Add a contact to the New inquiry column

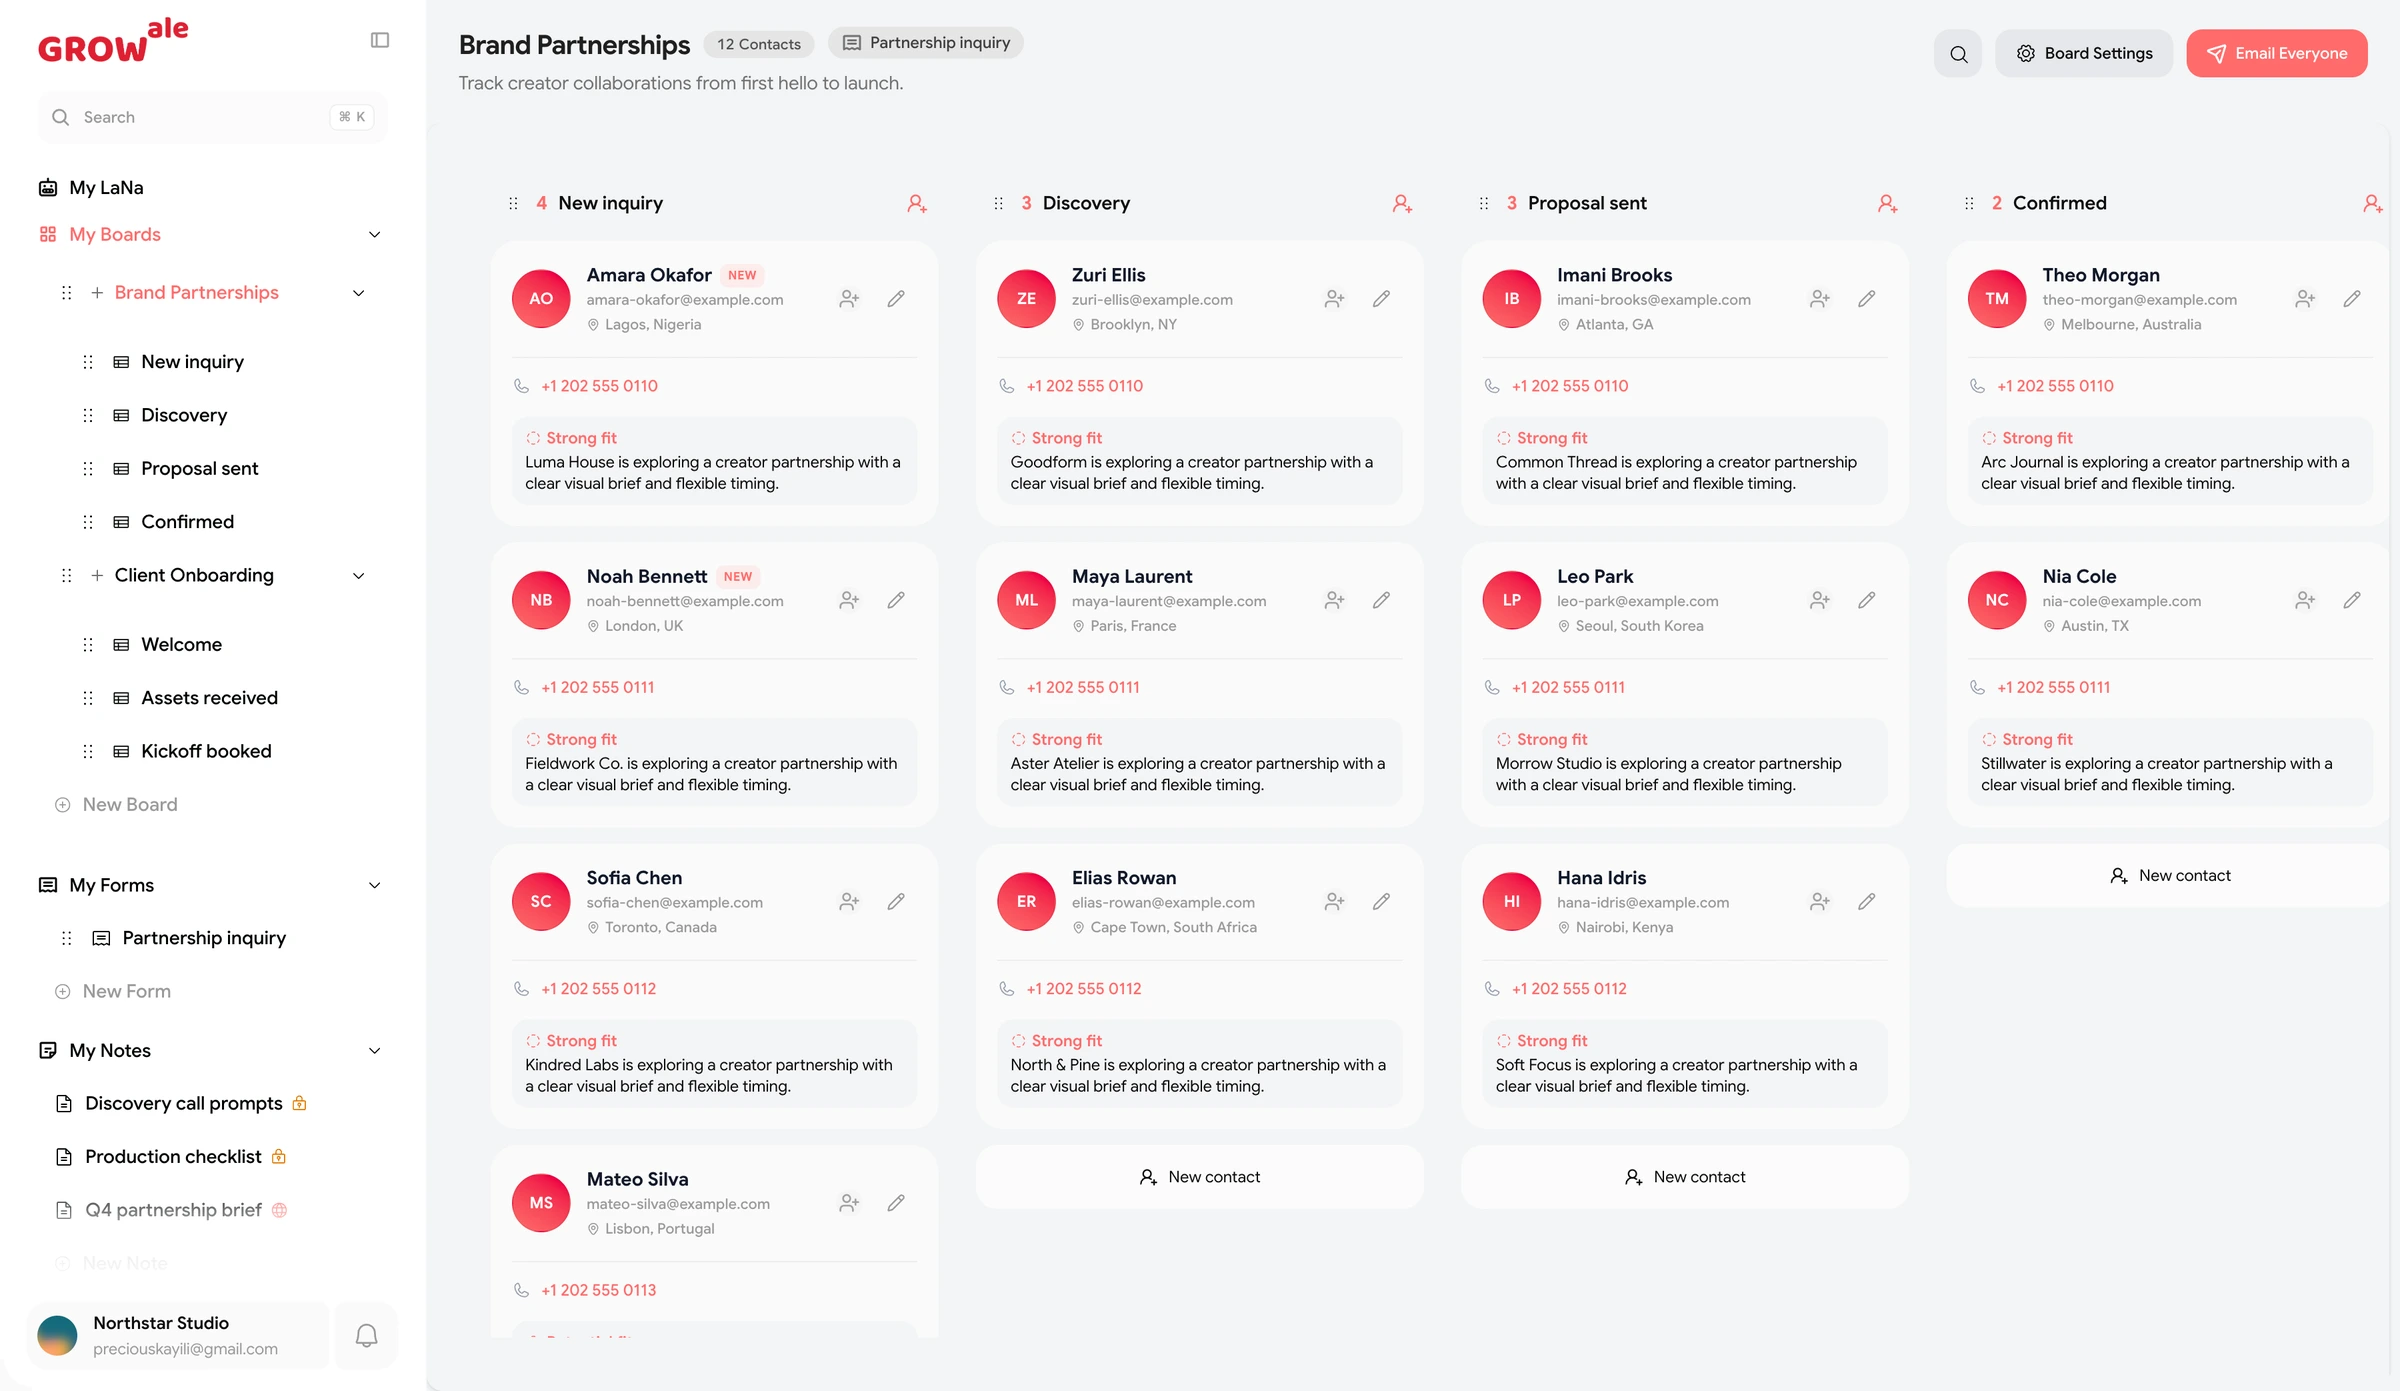click(x=917, y=203)
